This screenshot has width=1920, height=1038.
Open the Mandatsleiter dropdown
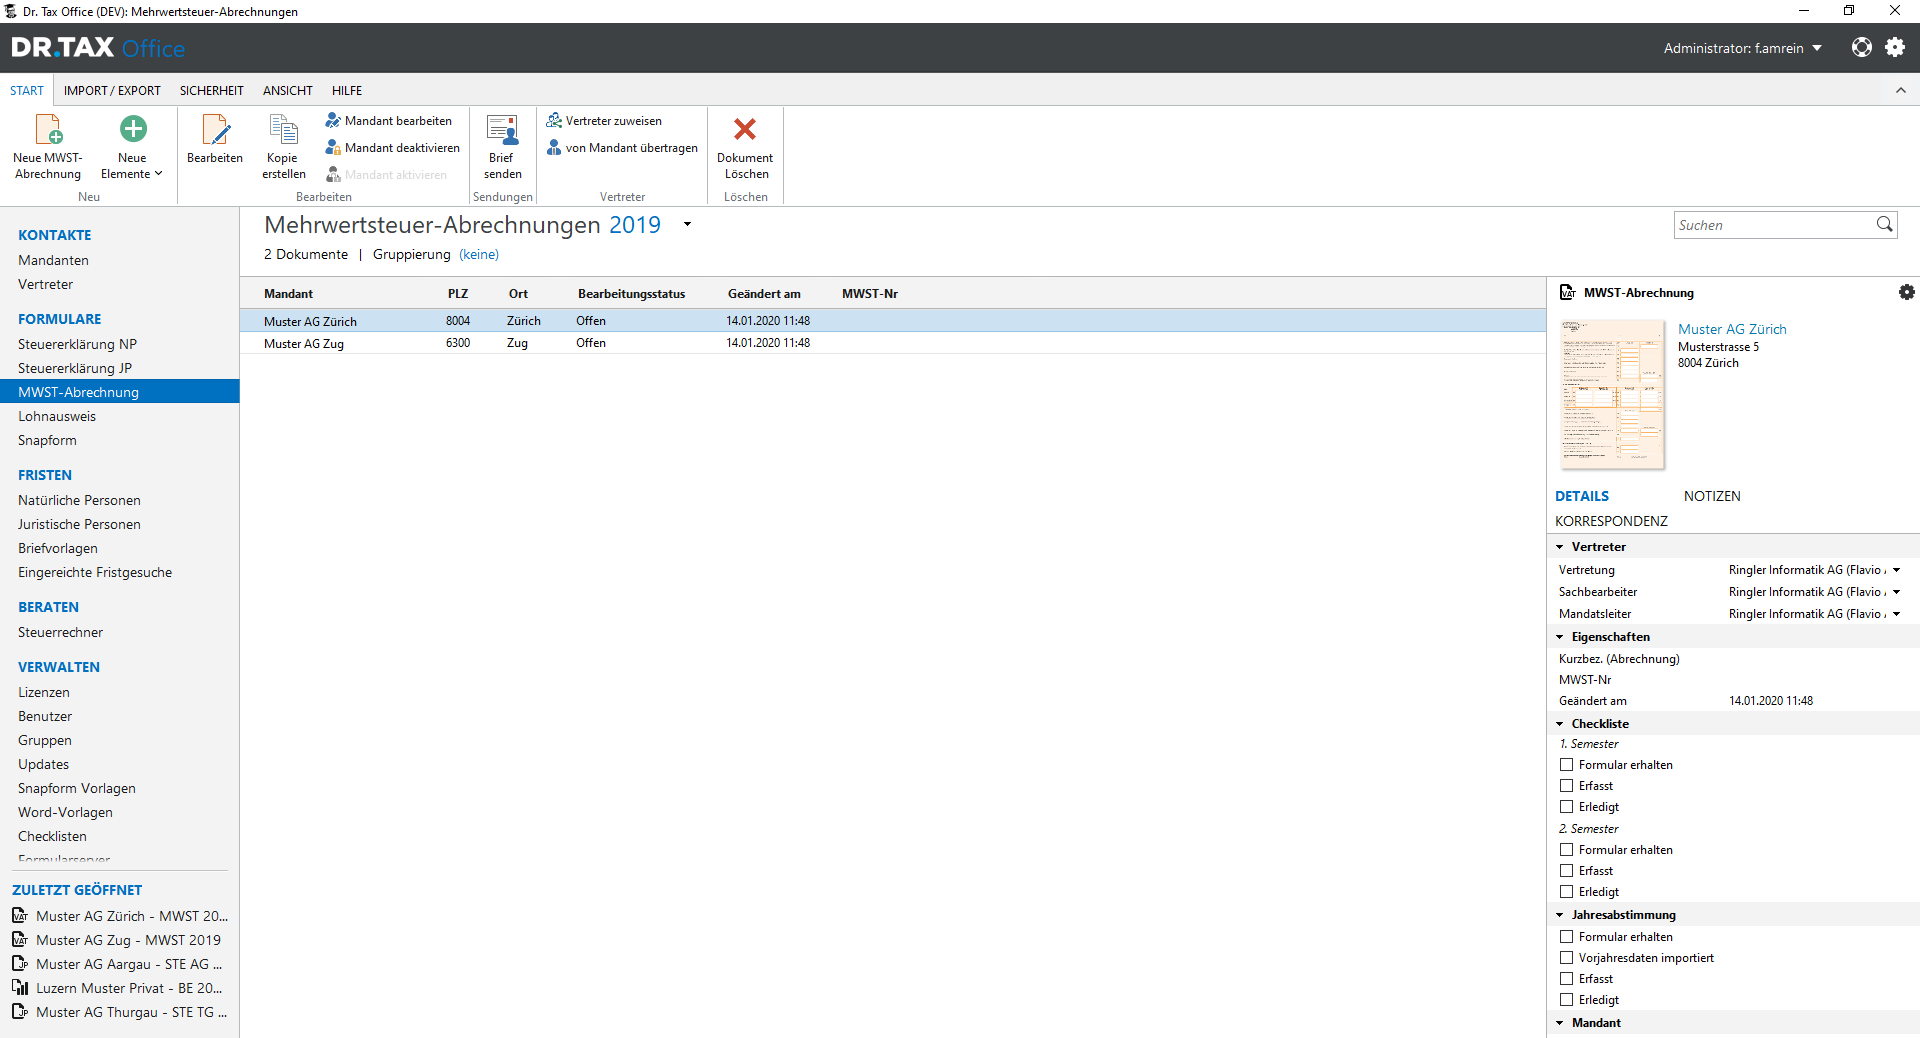tap(1896, 614)
